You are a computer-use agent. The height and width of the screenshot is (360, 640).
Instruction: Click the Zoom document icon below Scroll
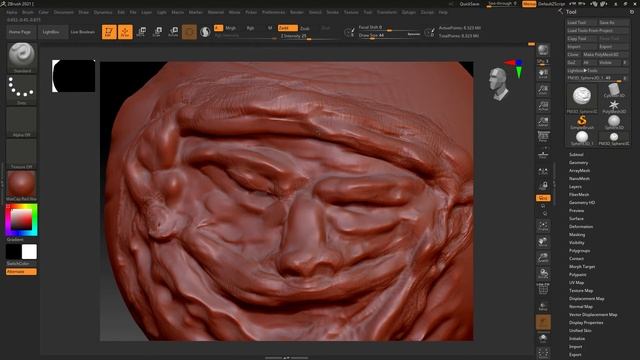543,90
